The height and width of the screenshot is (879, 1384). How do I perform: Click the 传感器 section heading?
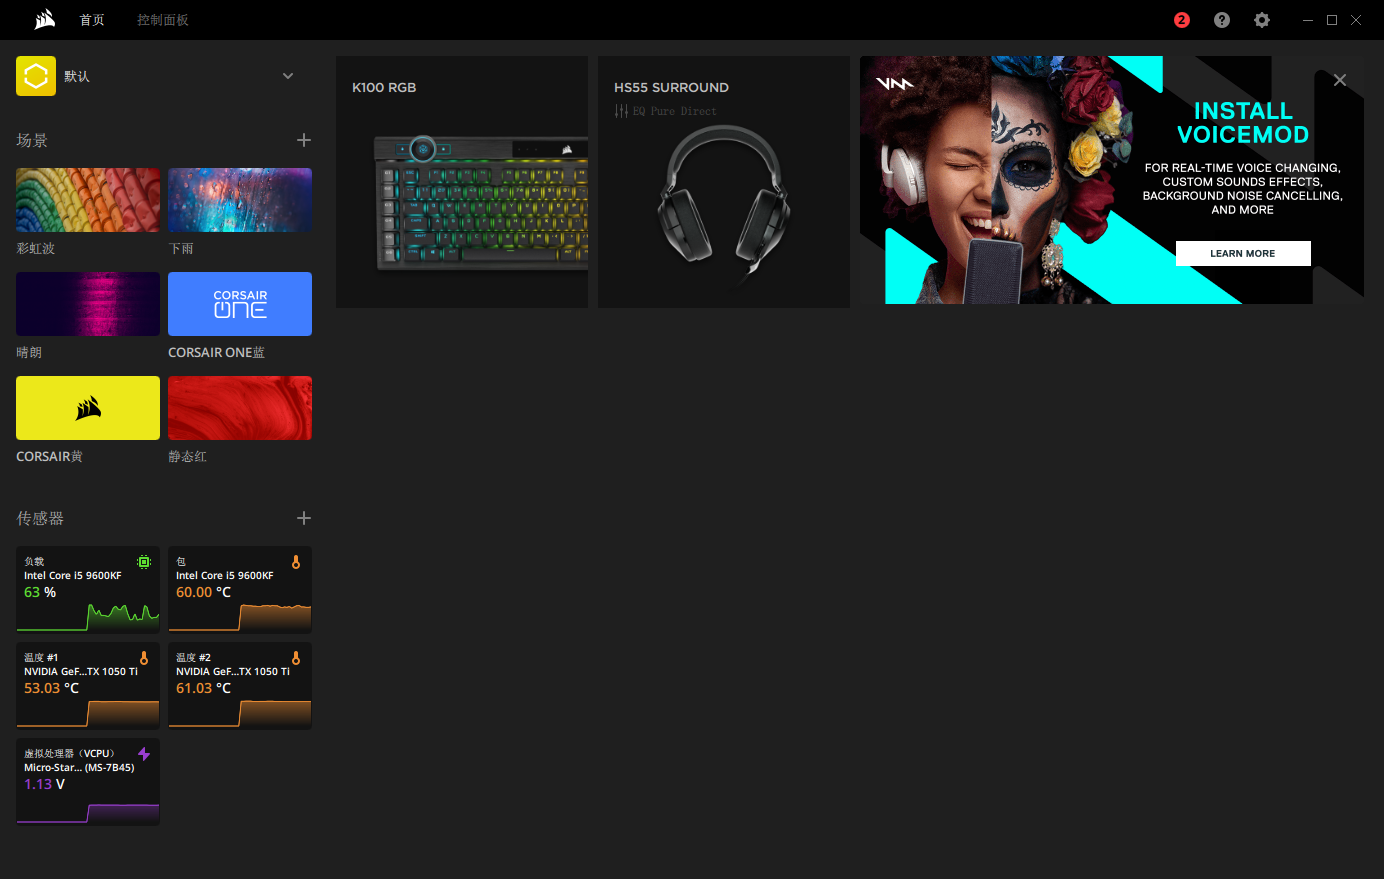click(x=40, y=518)
